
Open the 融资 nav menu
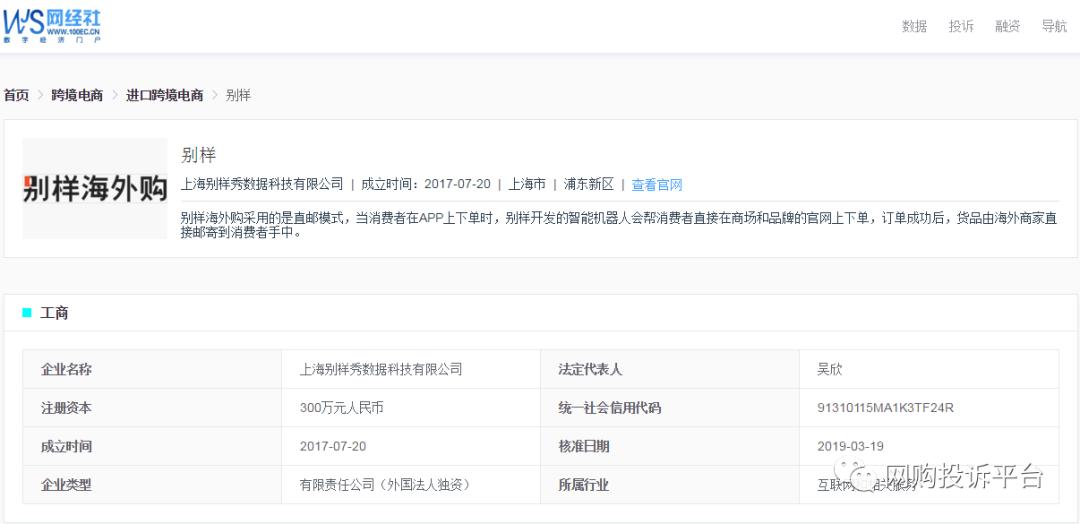[x=1007, y=27]
